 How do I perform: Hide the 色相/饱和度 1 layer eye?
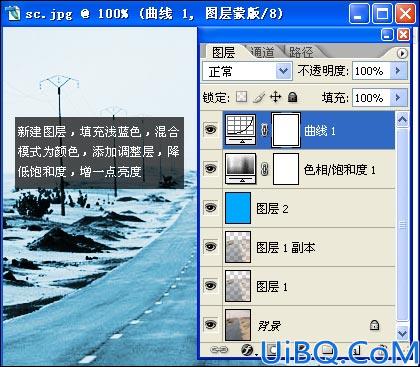[x=210, y=169]
